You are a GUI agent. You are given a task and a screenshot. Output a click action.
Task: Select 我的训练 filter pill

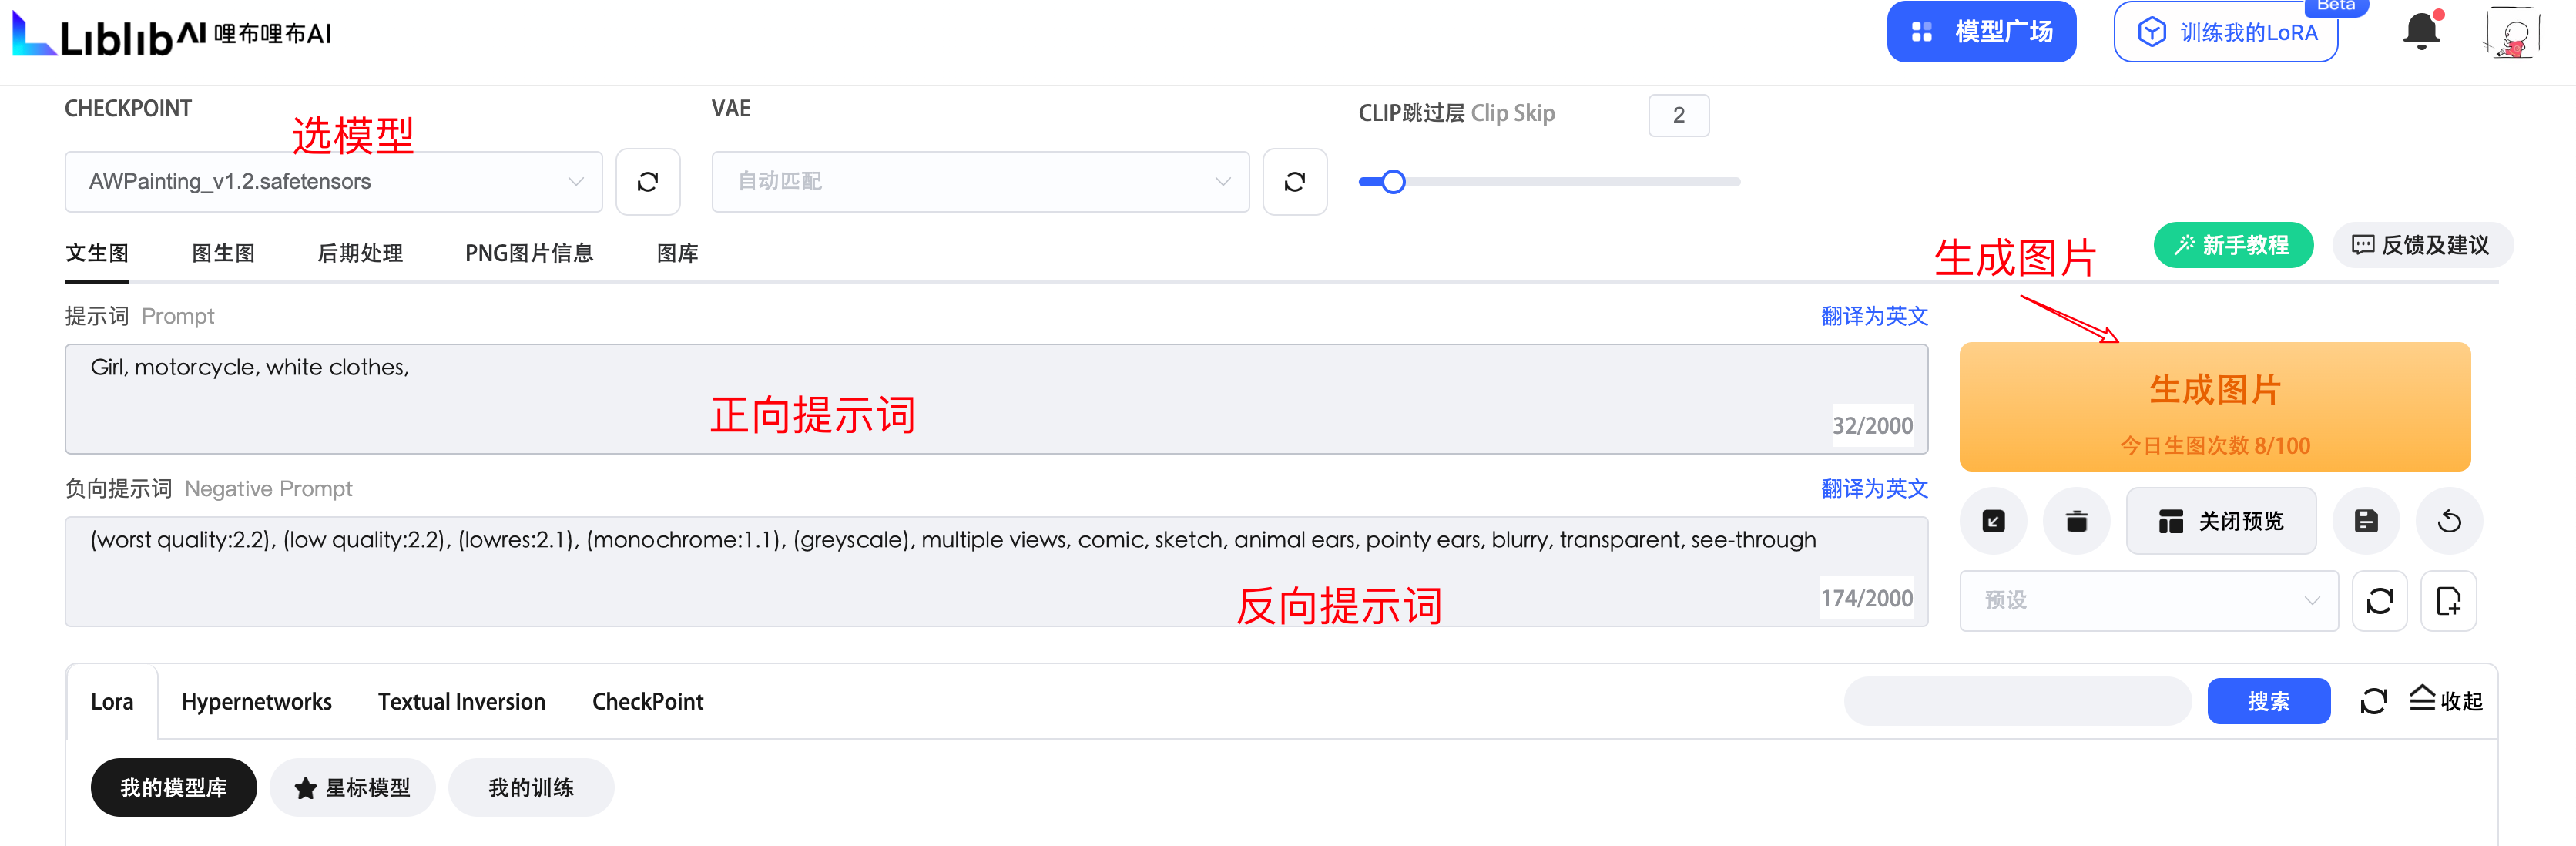tap(530, 788)
